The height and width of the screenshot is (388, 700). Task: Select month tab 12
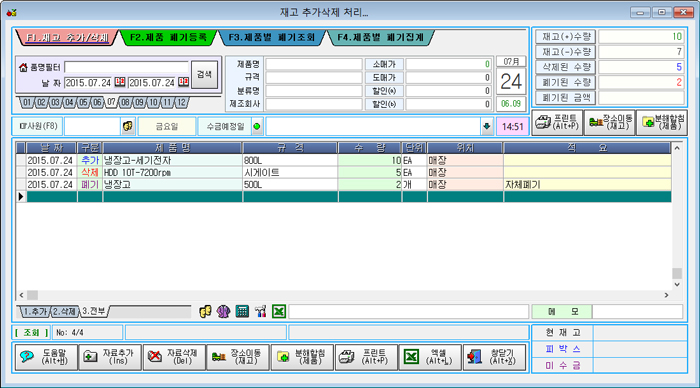pos(181,103)
